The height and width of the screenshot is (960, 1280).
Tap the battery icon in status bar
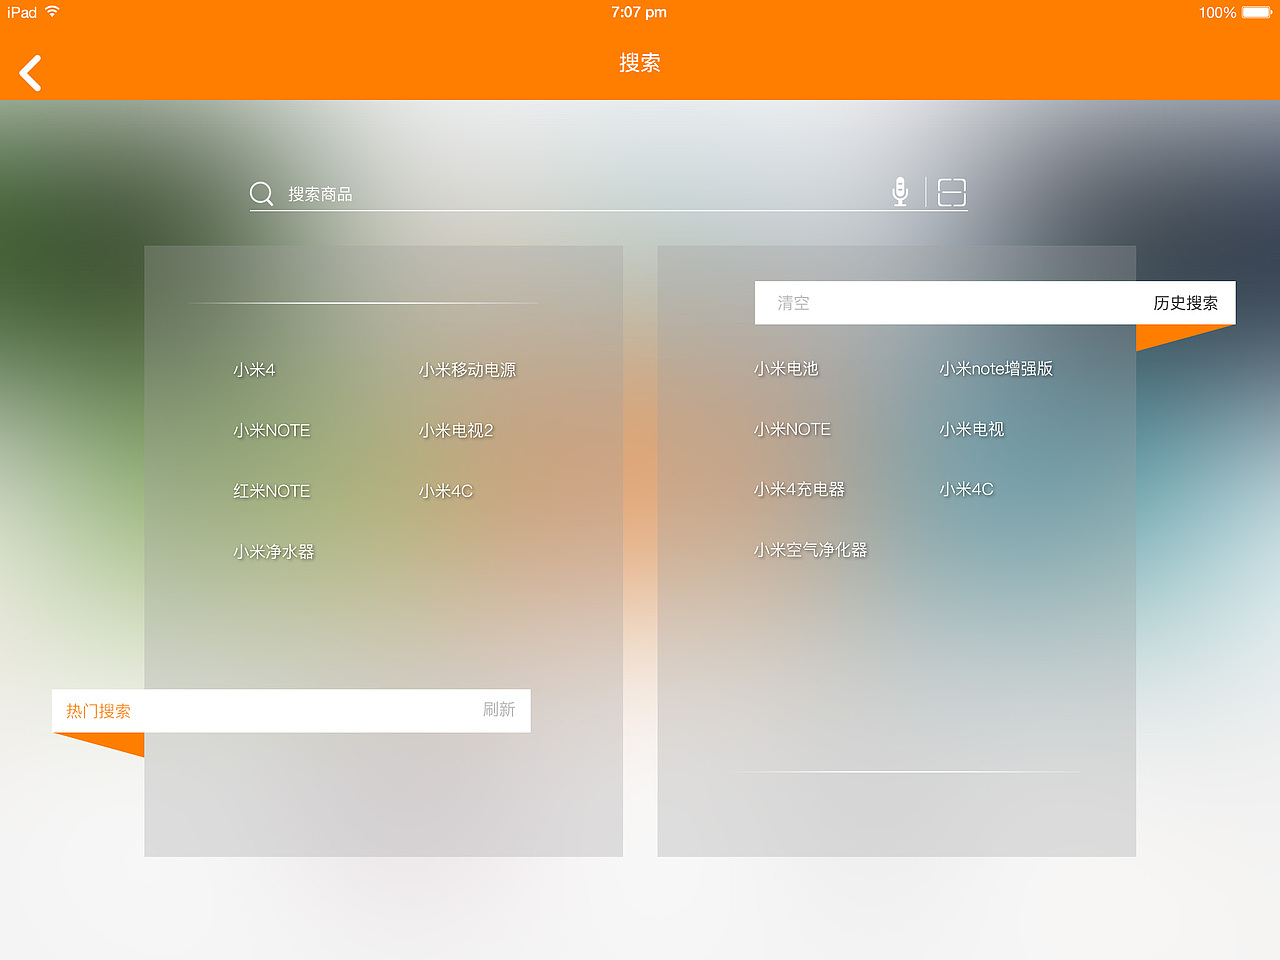1257,12
